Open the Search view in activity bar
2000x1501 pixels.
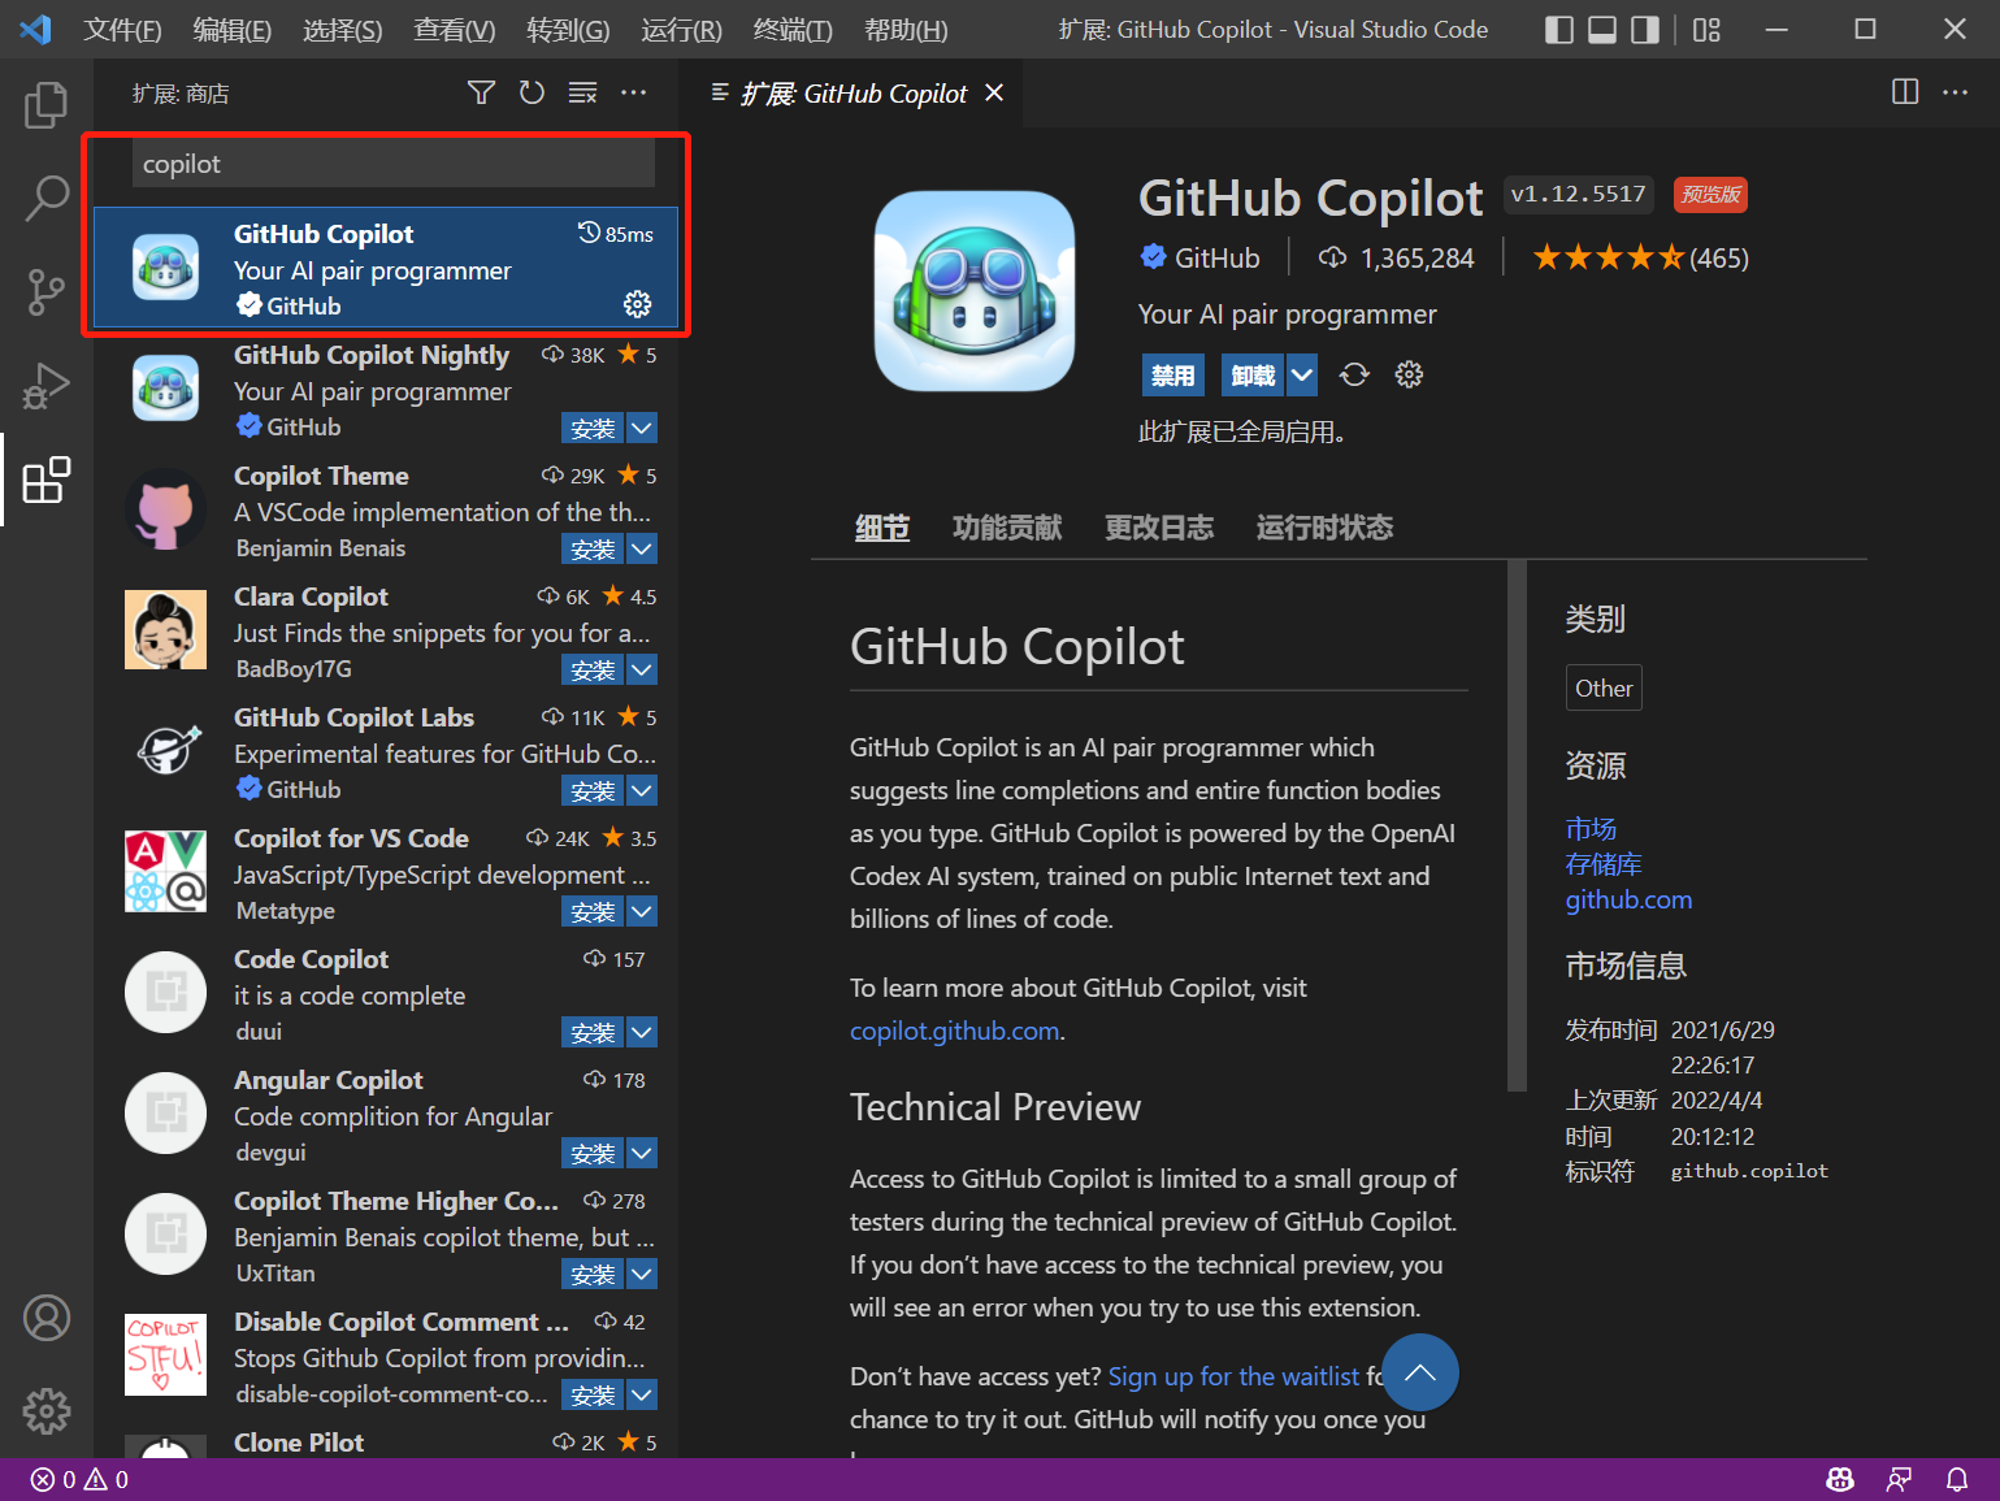46,198
